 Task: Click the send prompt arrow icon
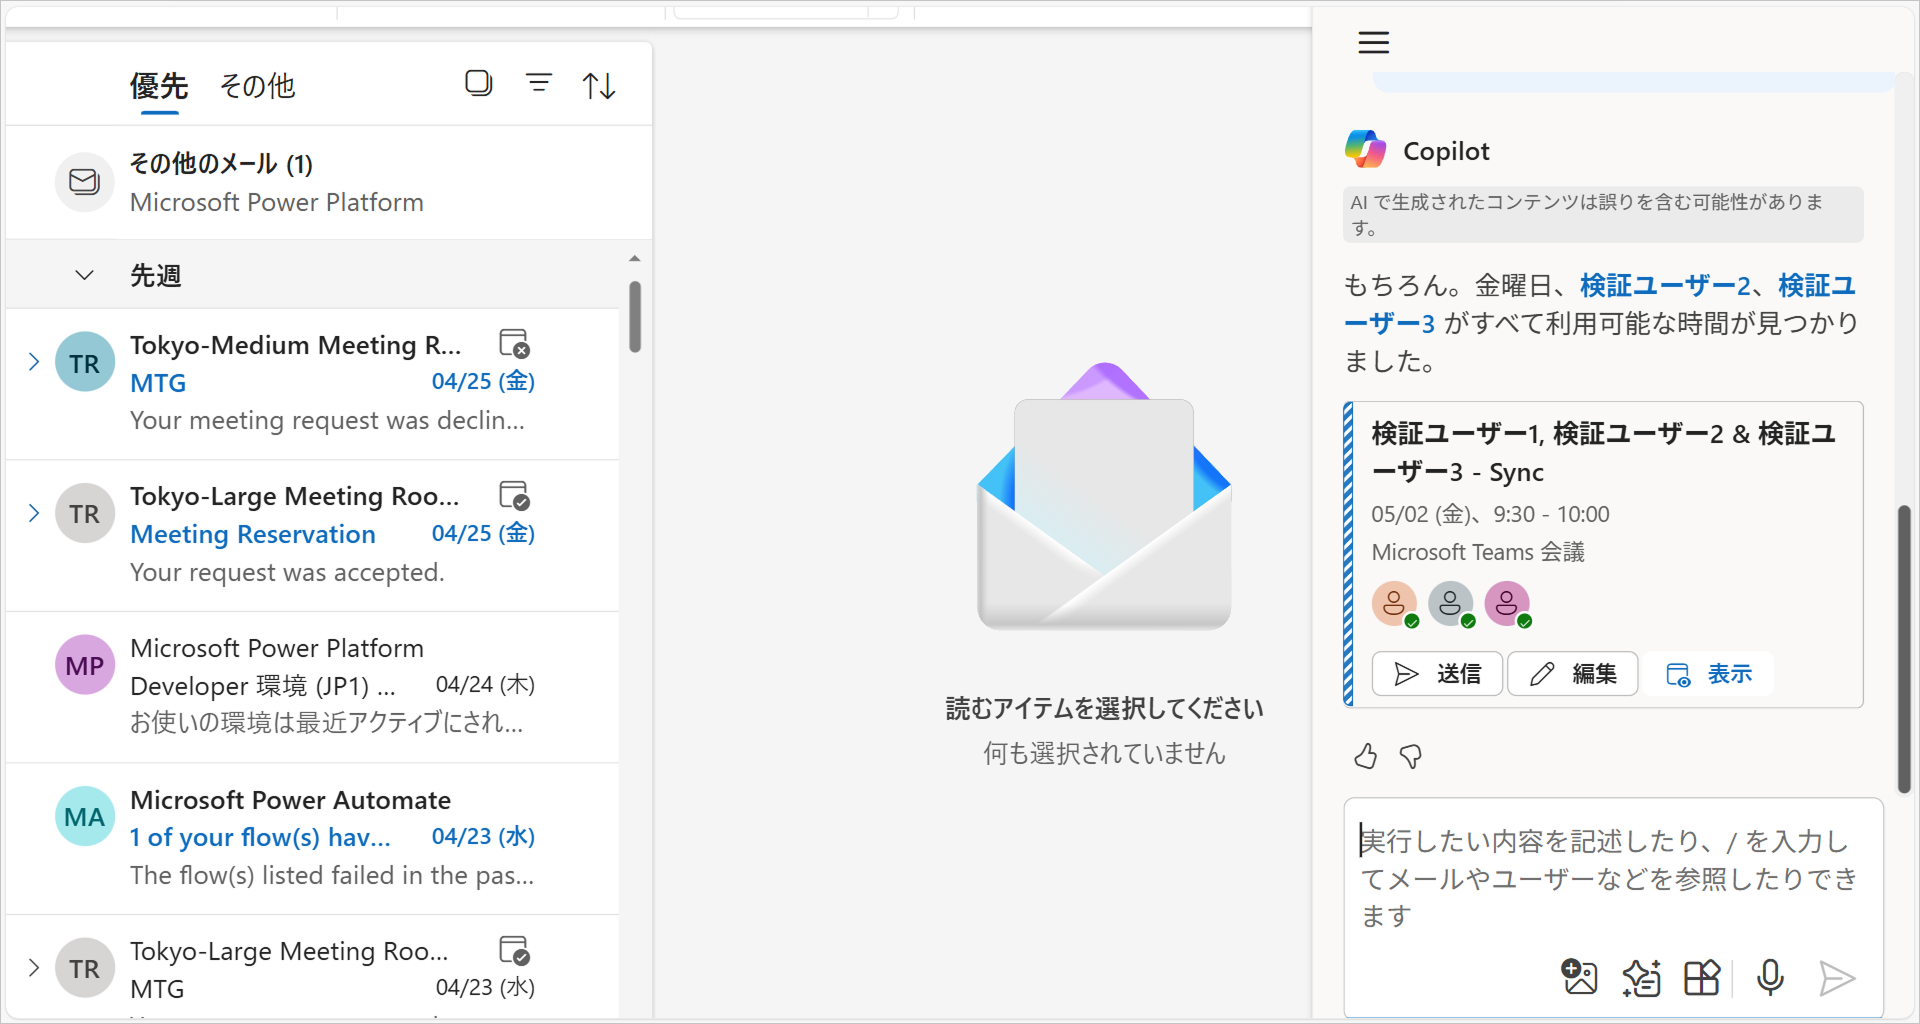pos(1836,977)
